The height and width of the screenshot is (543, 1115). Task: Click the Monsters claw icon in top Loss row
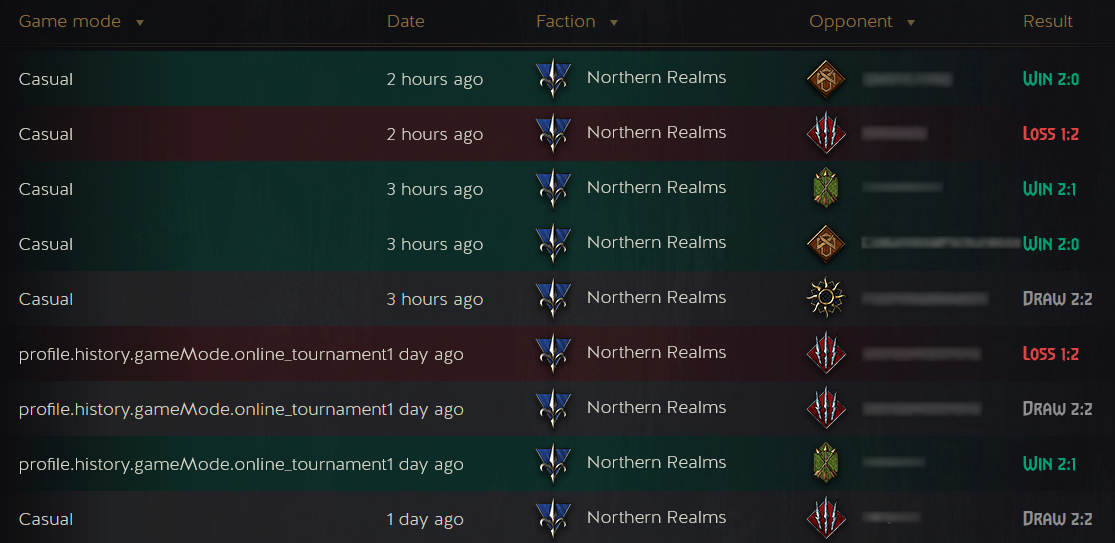click(826, 133)
